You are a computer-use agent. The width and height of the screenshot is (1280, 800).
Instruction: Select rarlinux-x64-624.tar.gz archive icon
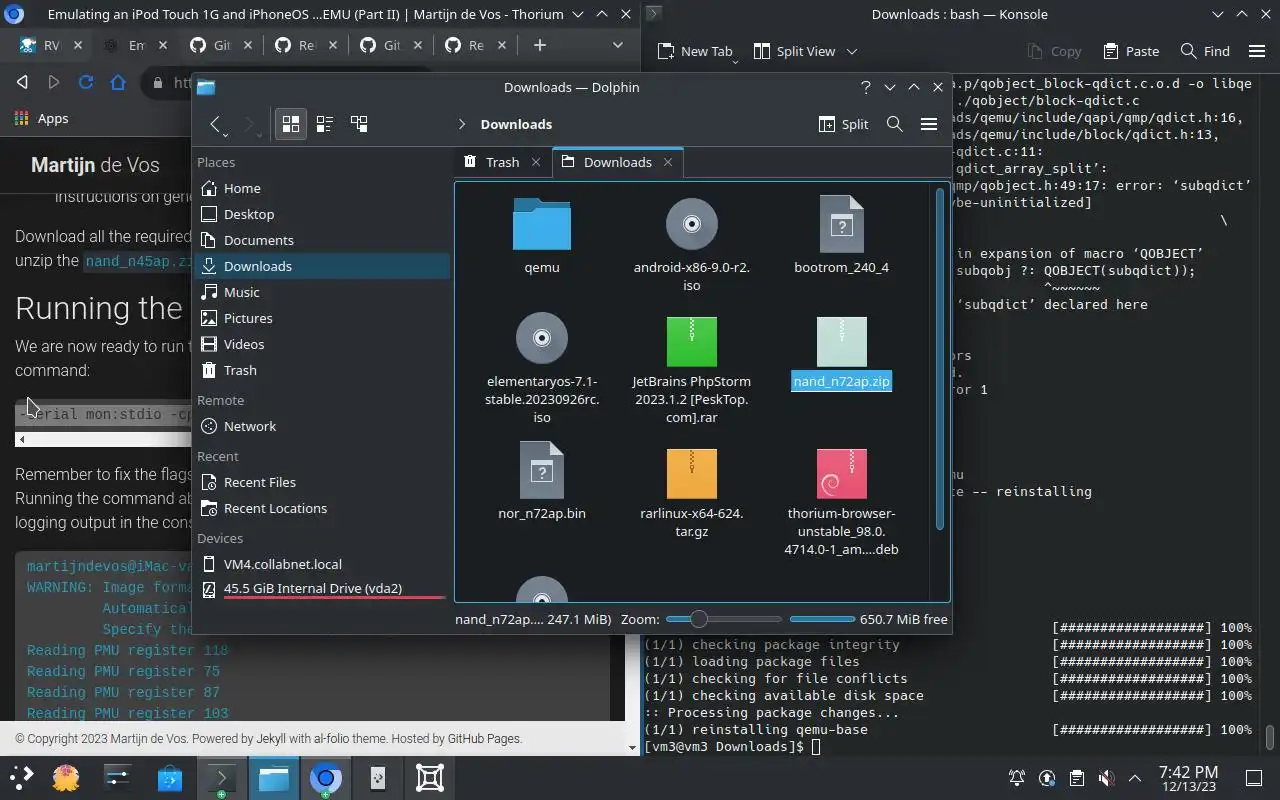click(x=692, y=473)
